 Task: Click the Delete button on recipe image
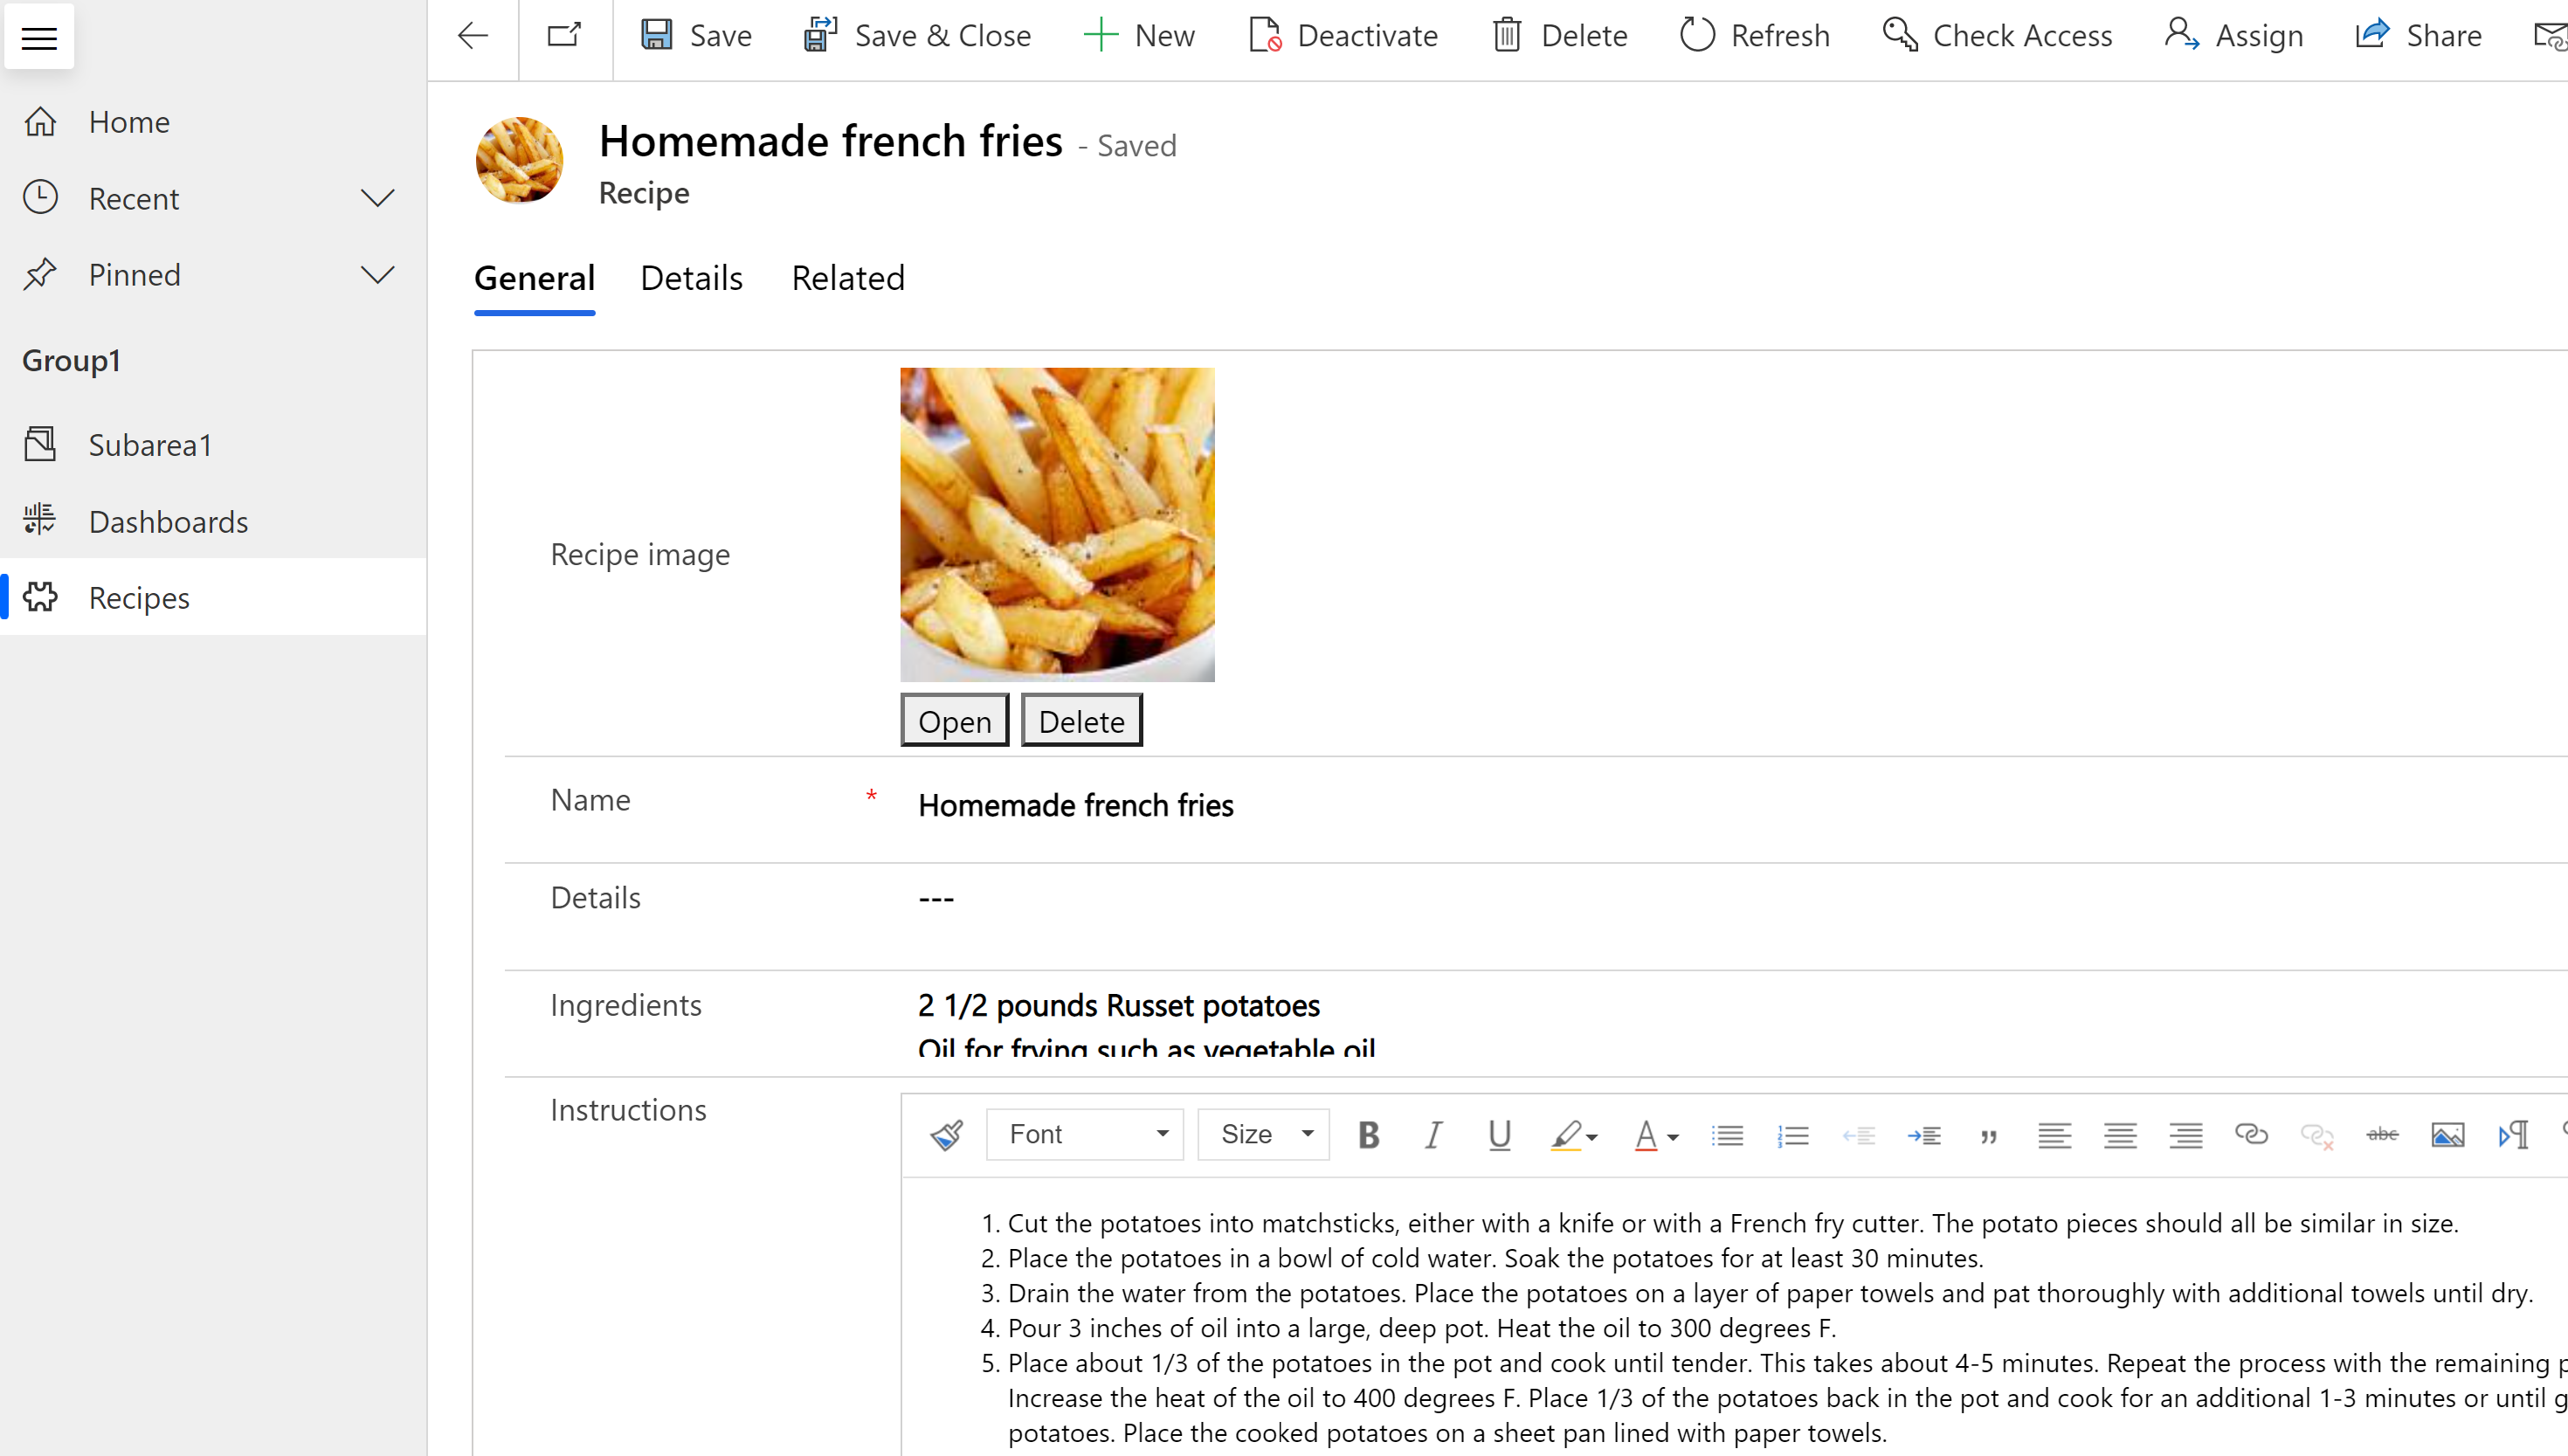pos(1081,721)
